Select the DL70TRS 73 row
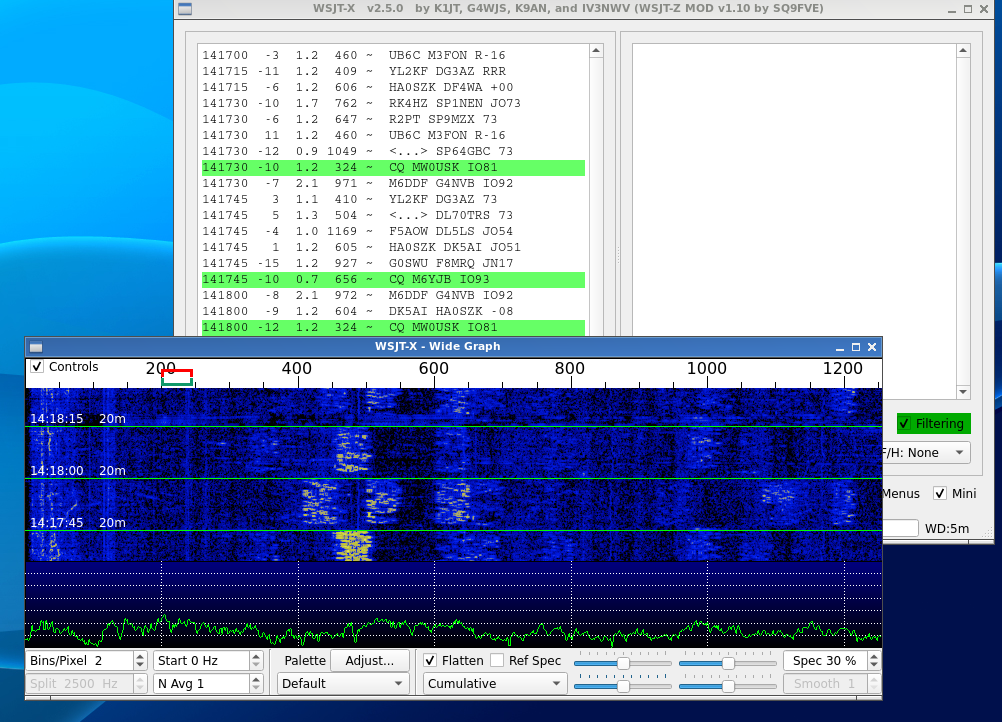The height and width of the screenshot is (722, 1002). click(393, 215)
